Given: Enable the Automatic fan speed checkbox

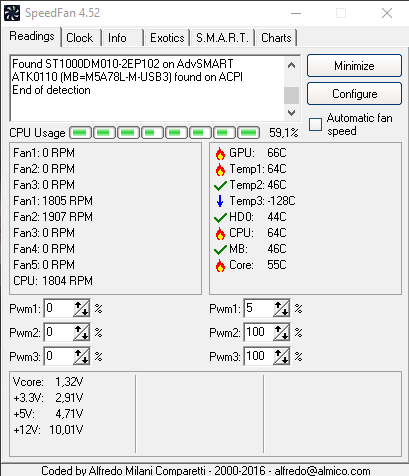Looking at the screenshot, I should (315, 124).
